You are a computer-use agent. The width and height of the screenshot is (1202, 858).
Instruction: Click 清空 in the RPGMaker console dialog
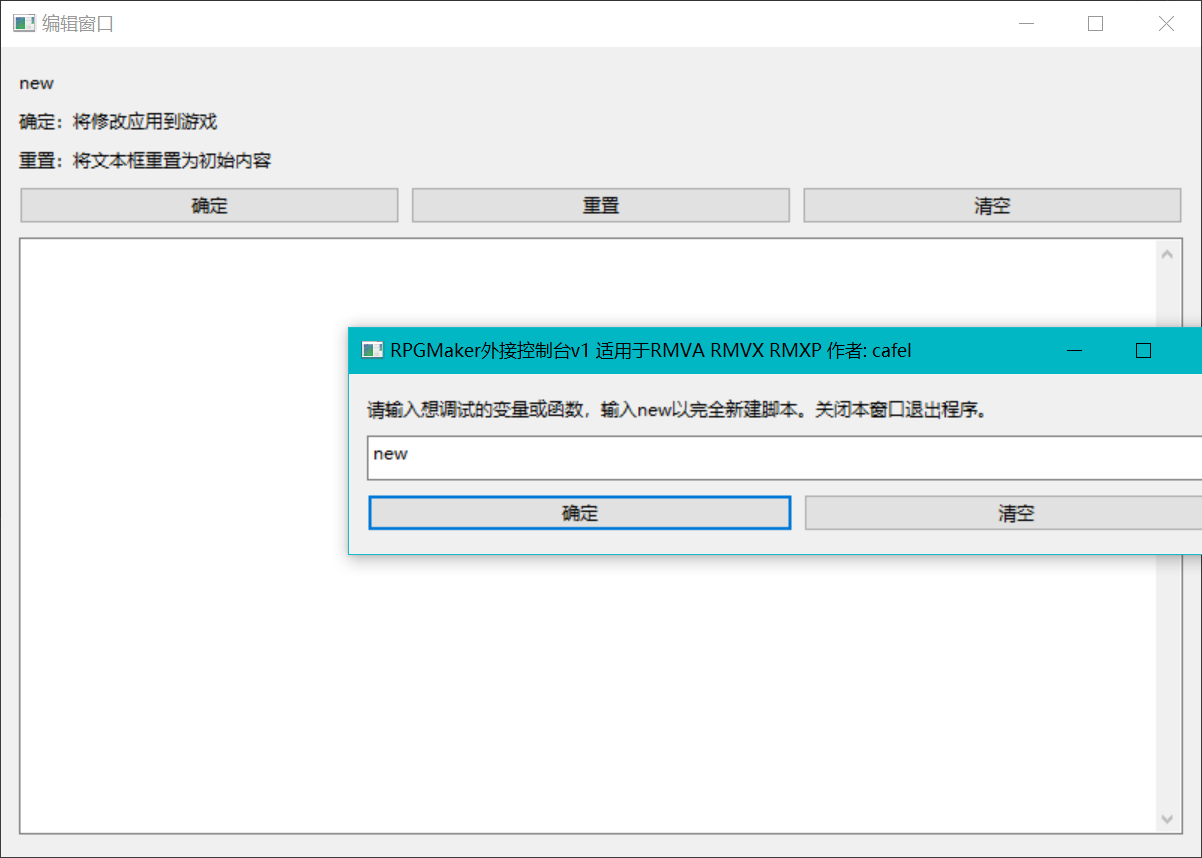(x=1003, y=513)
